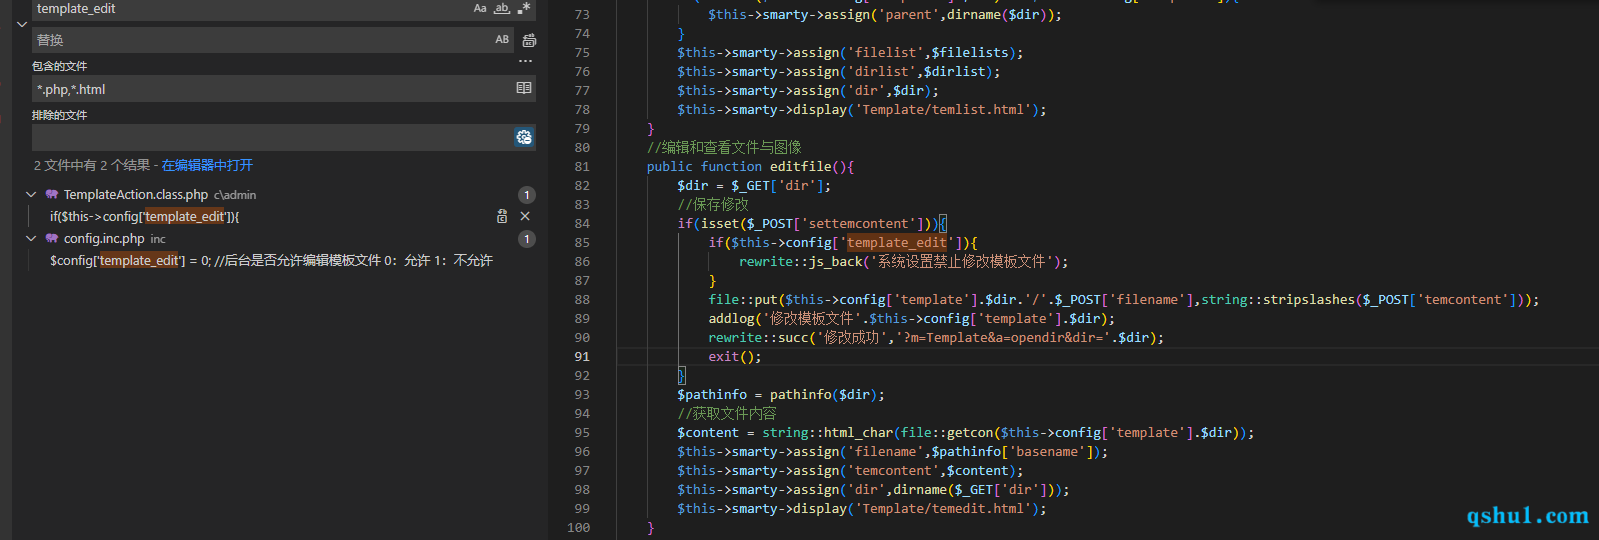Click 'file::put' on line 88
This screenshot has width=1599, height=540.
point(743,300)
